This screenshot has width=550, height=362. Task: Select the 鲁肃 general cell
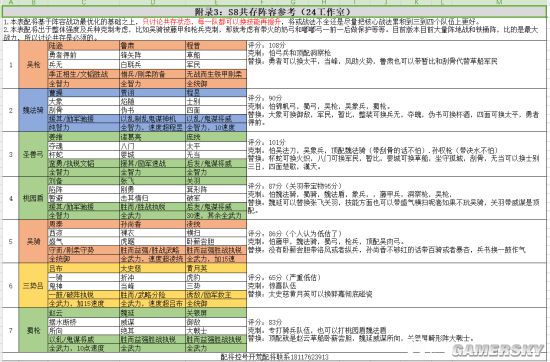pos(152,46)
